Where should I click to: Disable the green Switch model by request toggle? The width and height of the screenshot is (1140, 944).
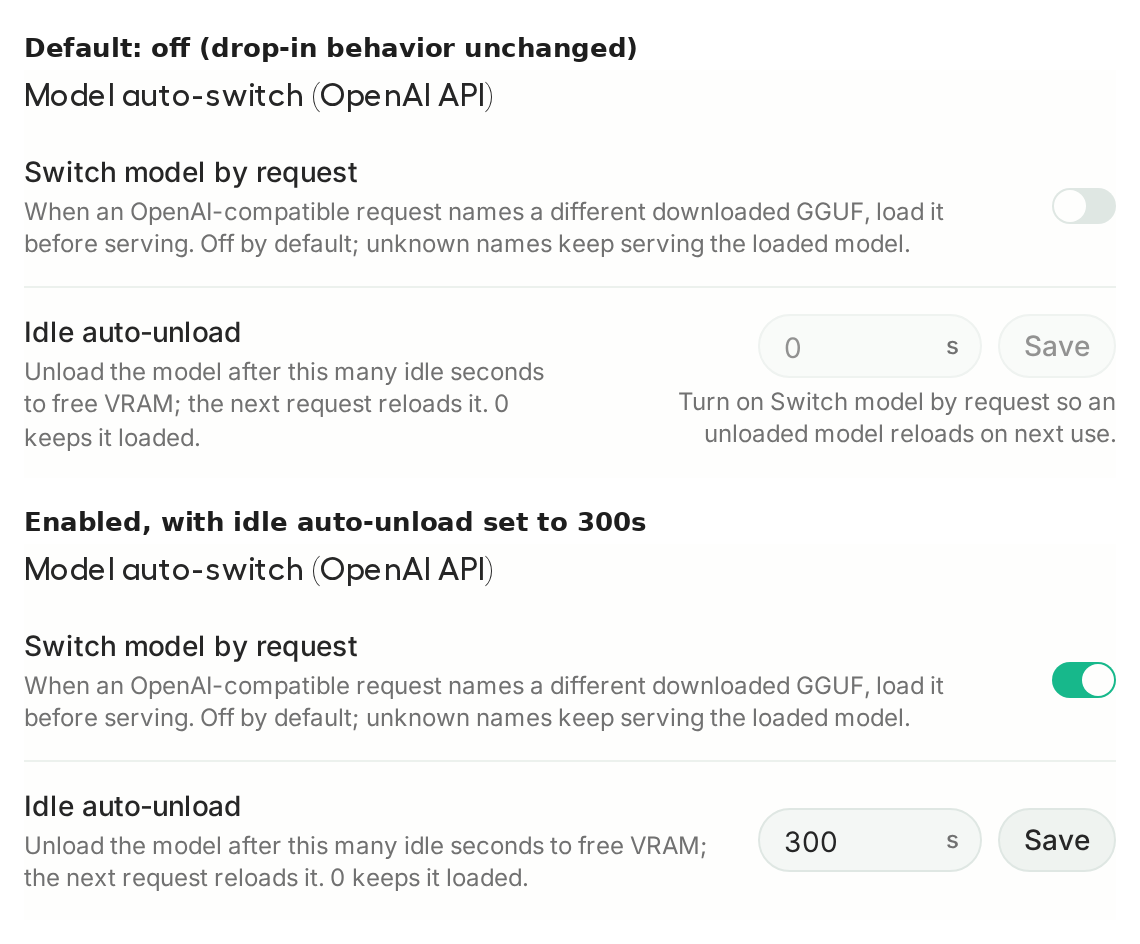point(1083,680)
